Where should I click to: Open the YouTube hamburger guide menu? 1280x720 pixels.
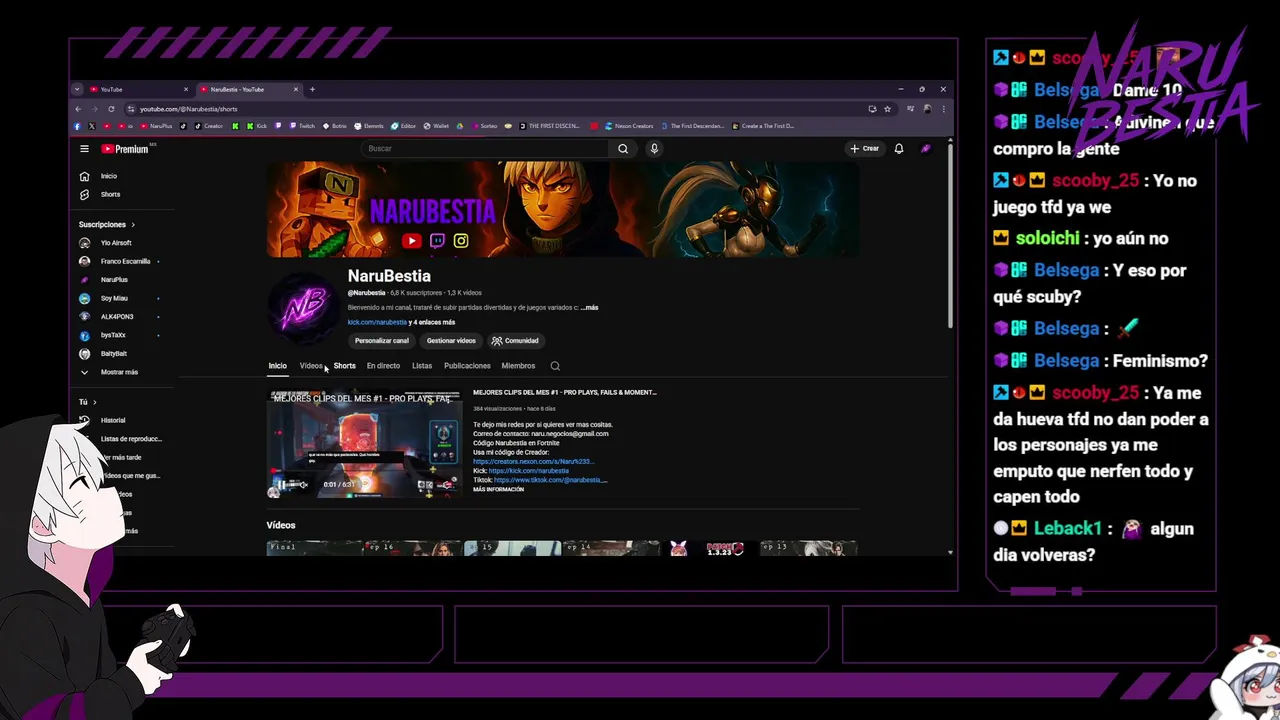(84, 149)
